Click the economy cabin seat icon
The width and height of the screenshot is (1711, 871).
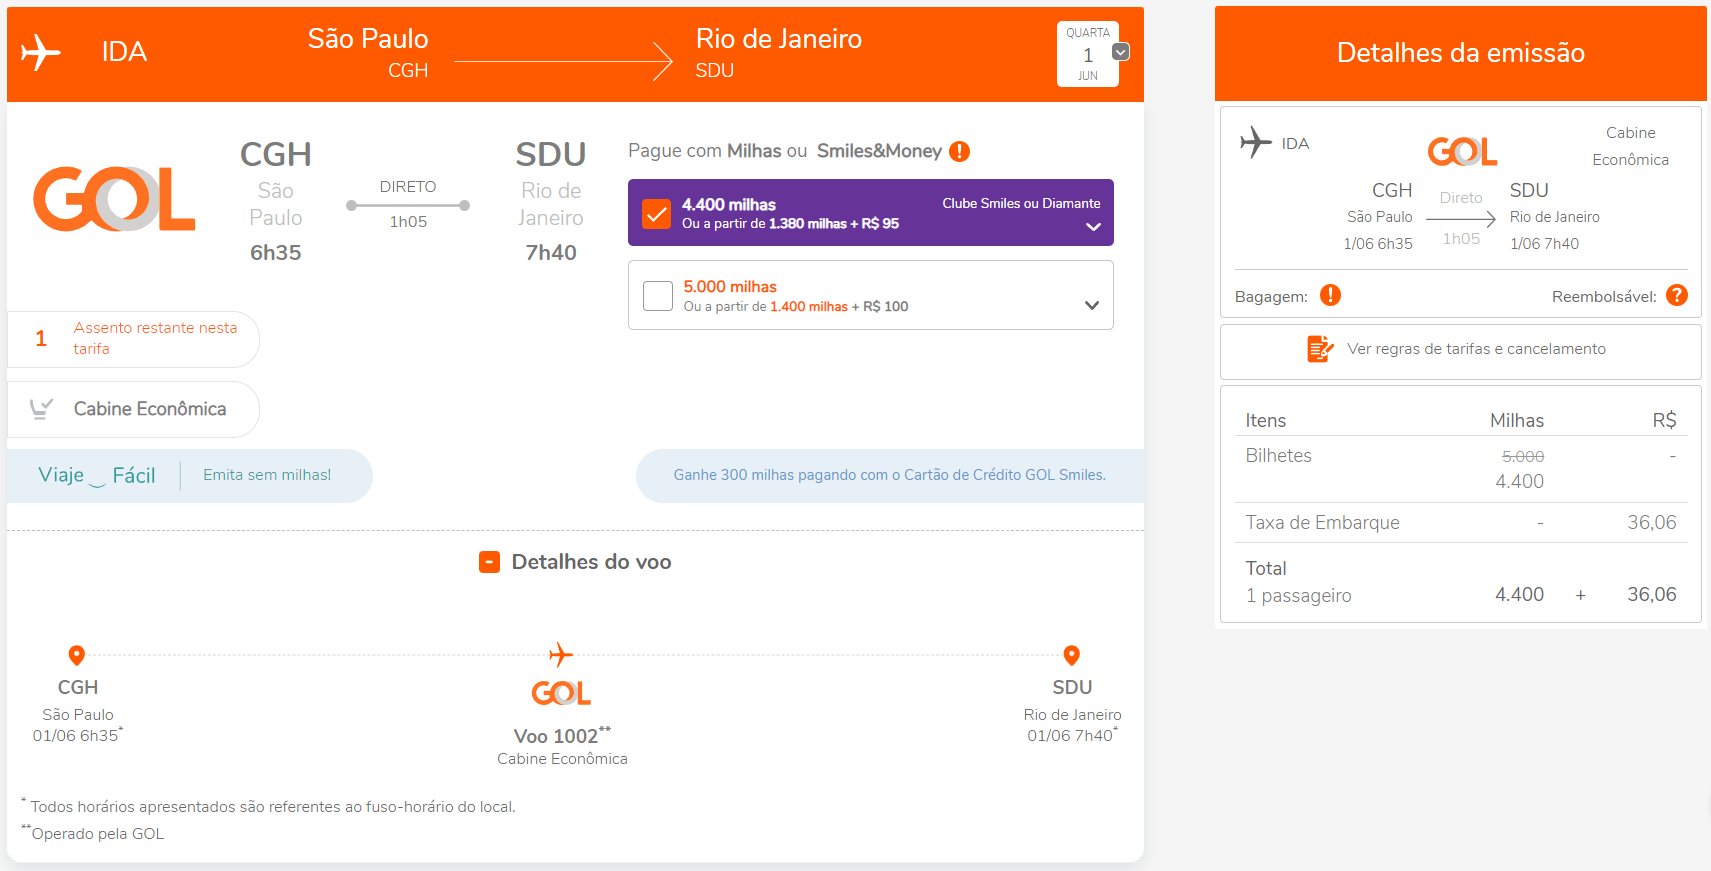point(41,409)
